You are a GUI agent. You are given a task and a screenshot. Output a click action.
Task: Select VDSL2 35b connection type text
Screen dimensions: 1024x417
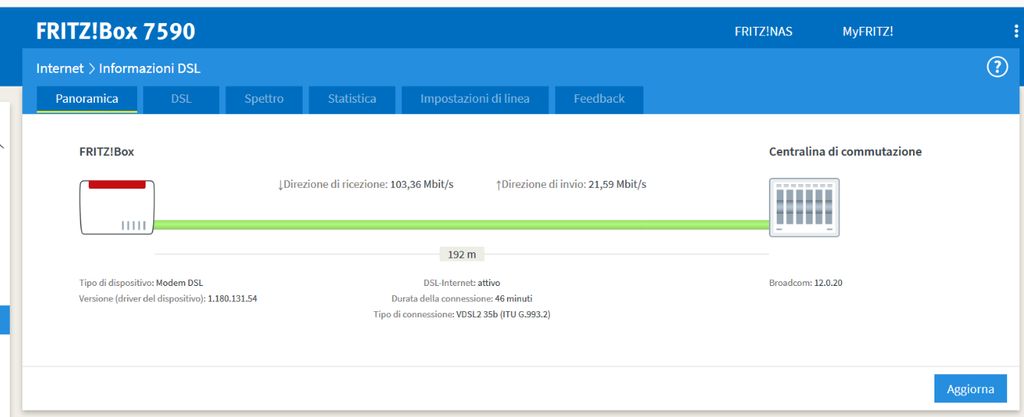coord(503,315)
